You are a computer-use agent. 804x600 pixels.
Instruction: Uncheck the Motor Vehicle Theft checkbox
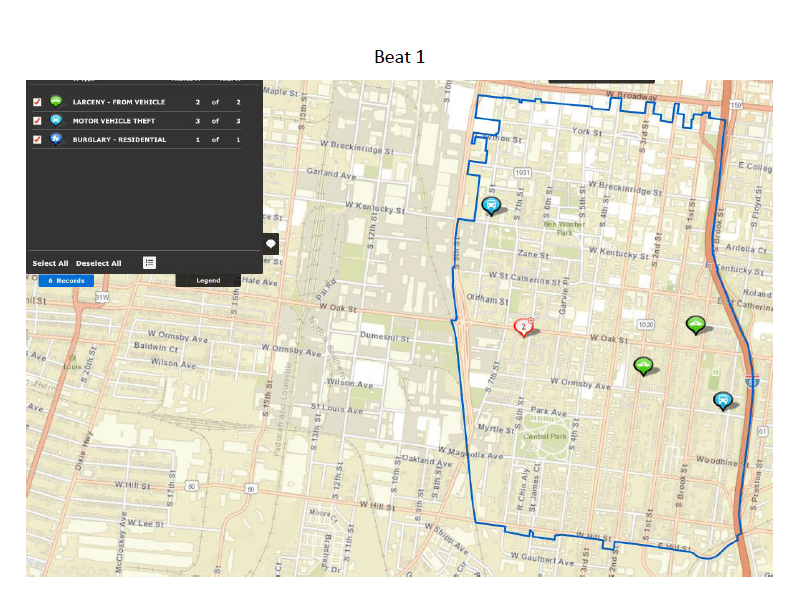[37, 121]
